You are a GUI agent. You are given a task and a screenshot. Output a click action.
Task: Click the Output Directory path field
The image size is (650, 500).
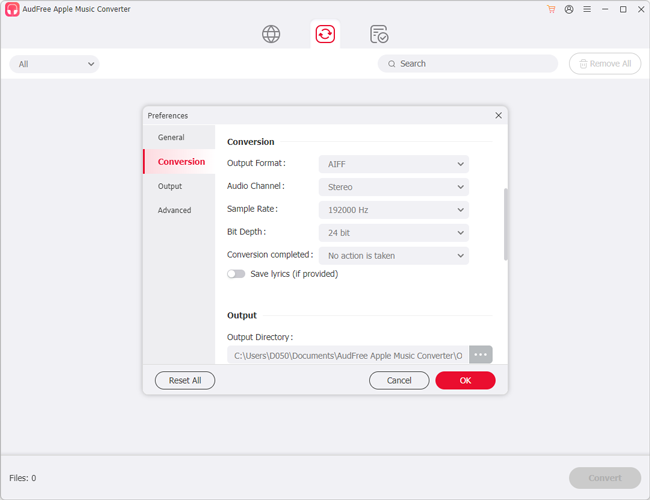pyautogui.click(x=348, y=355)
